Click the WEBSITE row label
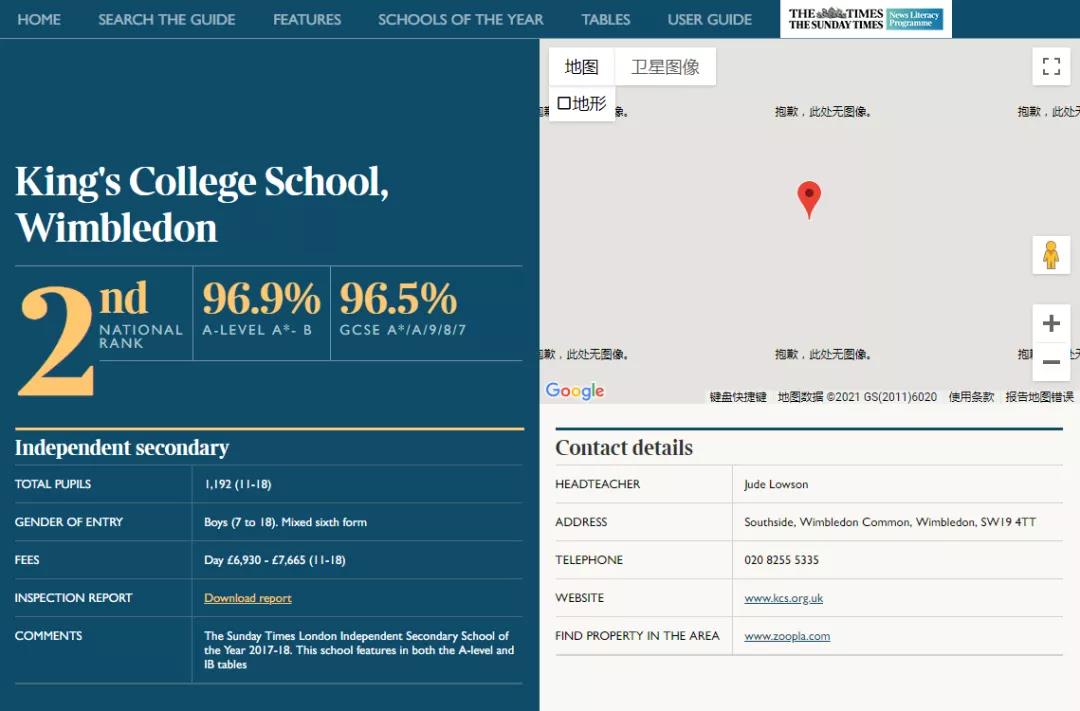 point(579,598)
